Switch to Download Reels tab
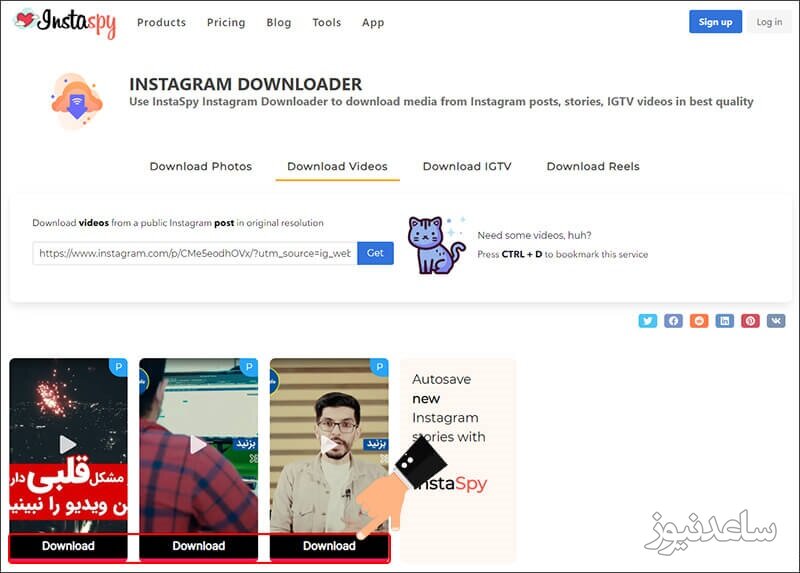 (593, 166)
